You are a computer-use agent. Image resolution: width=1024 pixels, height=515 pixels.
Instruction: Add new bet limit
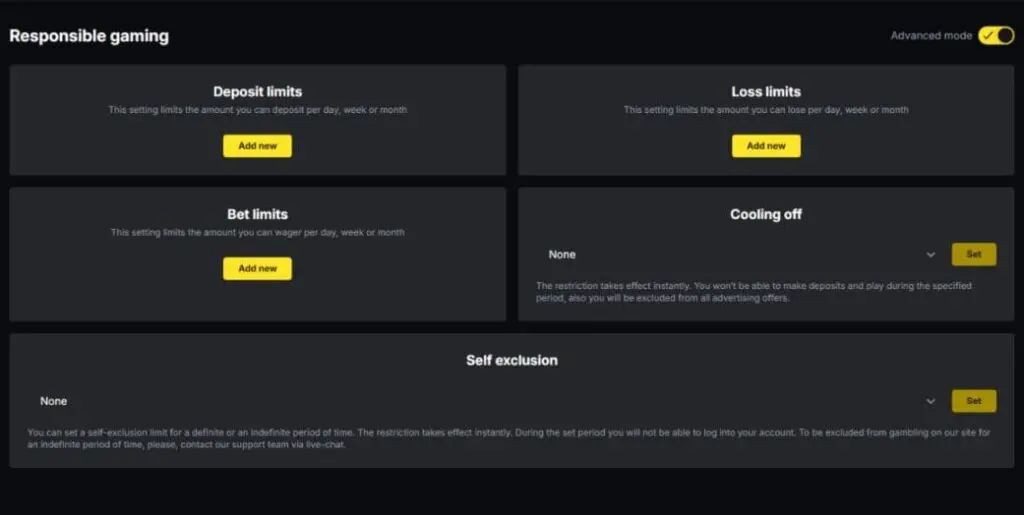[x=257, y=269]
